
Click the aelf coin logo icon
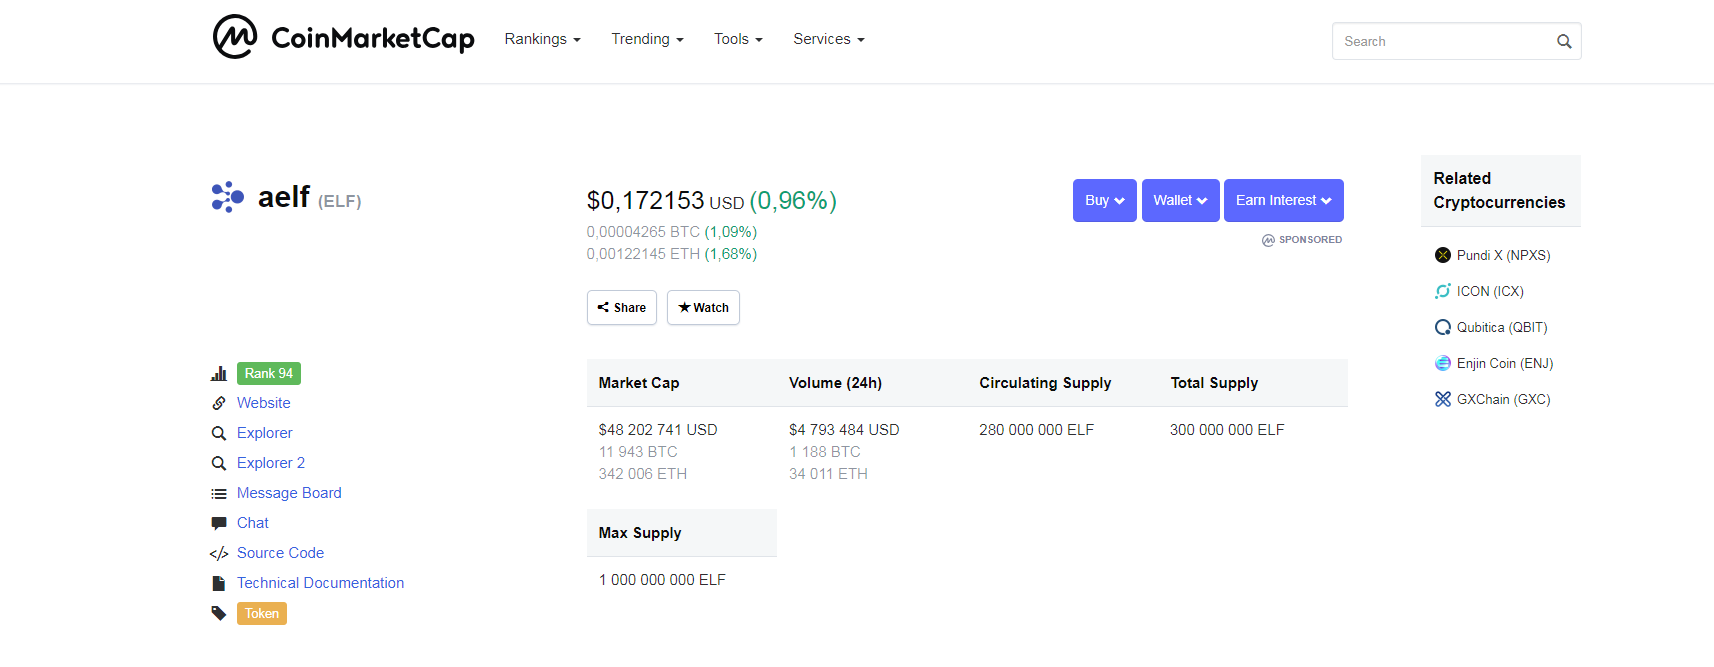click(x=228, y=197)
